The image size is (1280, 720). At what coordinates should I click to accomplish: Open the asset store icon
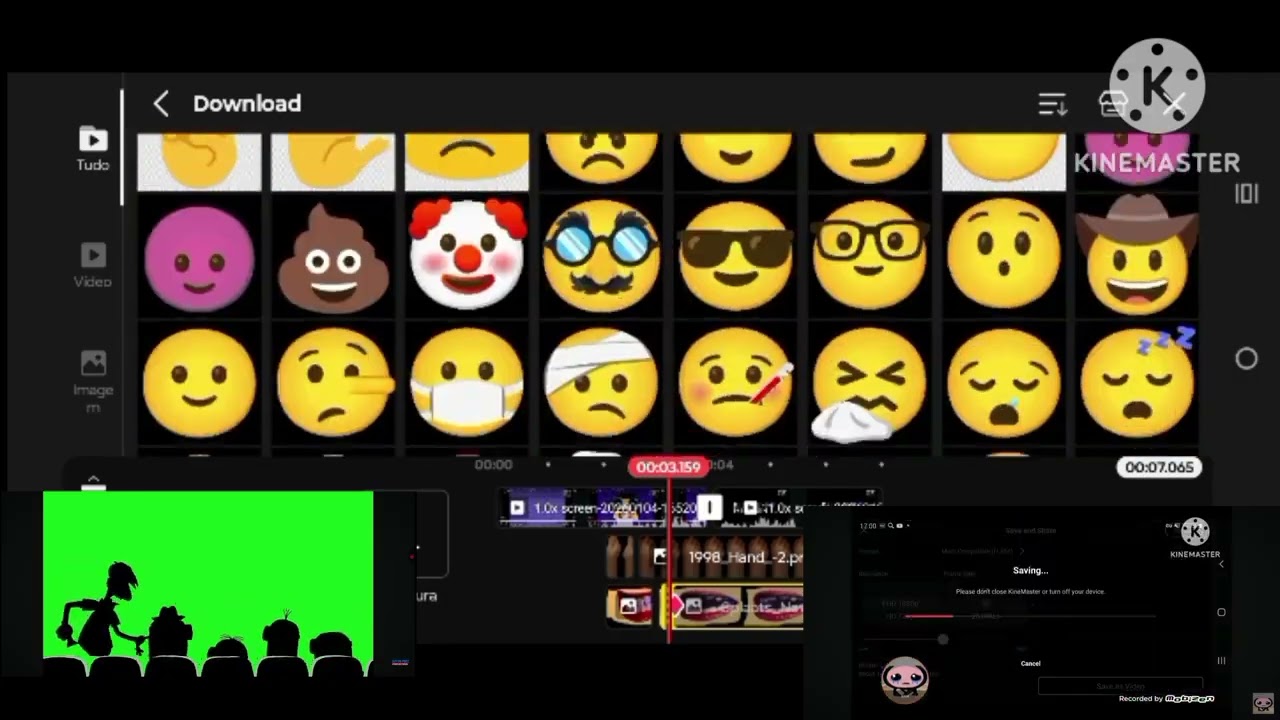click(x=1113, y=104)
